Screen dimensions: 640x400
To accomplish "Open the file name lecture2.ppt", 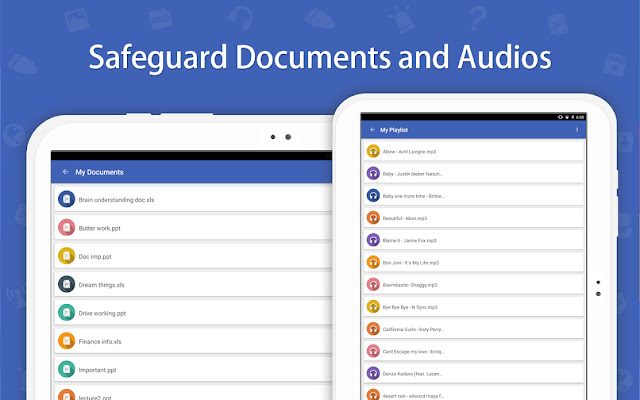I will click(x=95, y=397).
